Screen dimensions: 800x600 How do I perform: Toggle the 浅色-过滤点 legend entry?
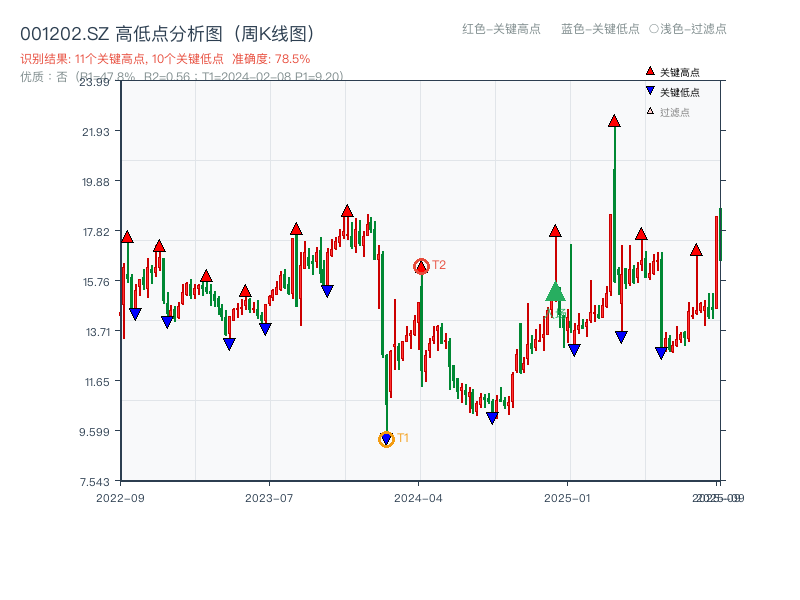[691, 30]
